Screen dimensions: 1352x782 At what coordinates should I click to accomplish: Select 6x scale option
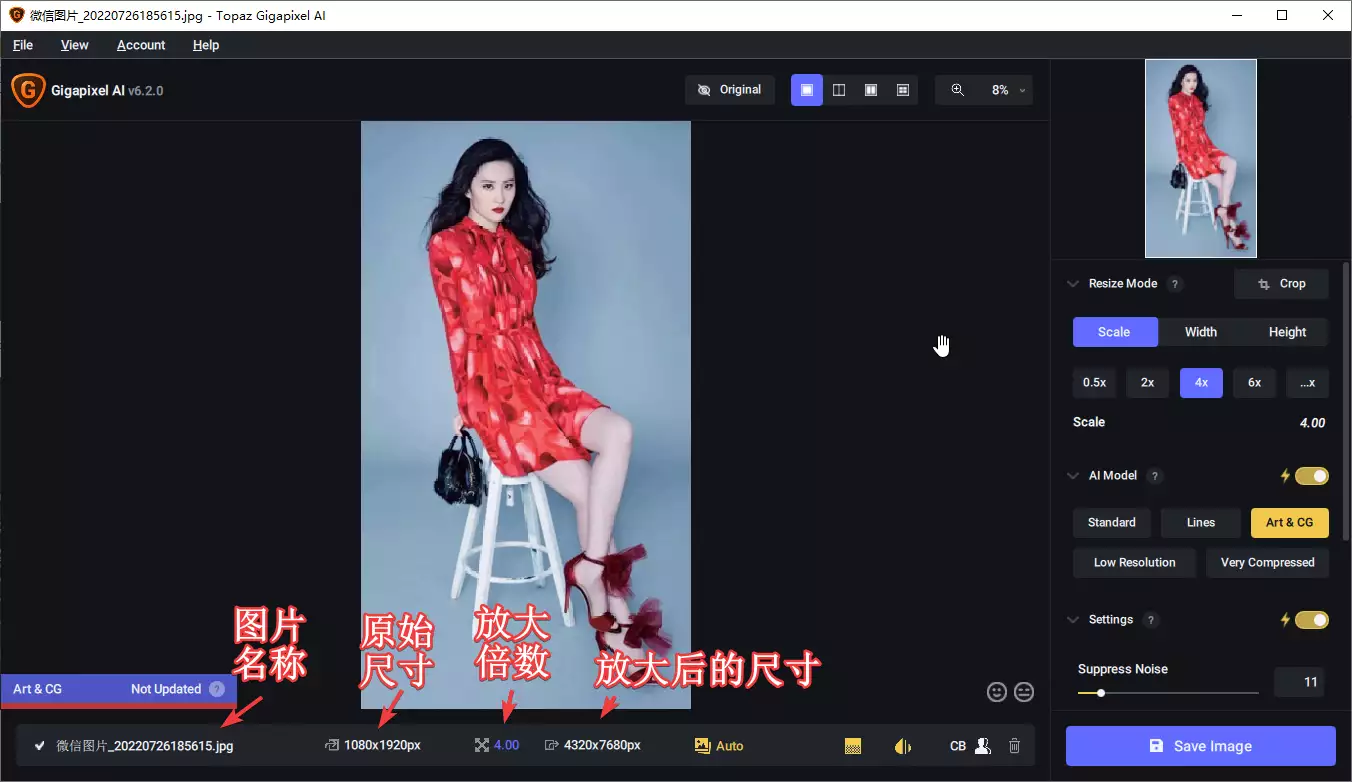point(1254,383)
